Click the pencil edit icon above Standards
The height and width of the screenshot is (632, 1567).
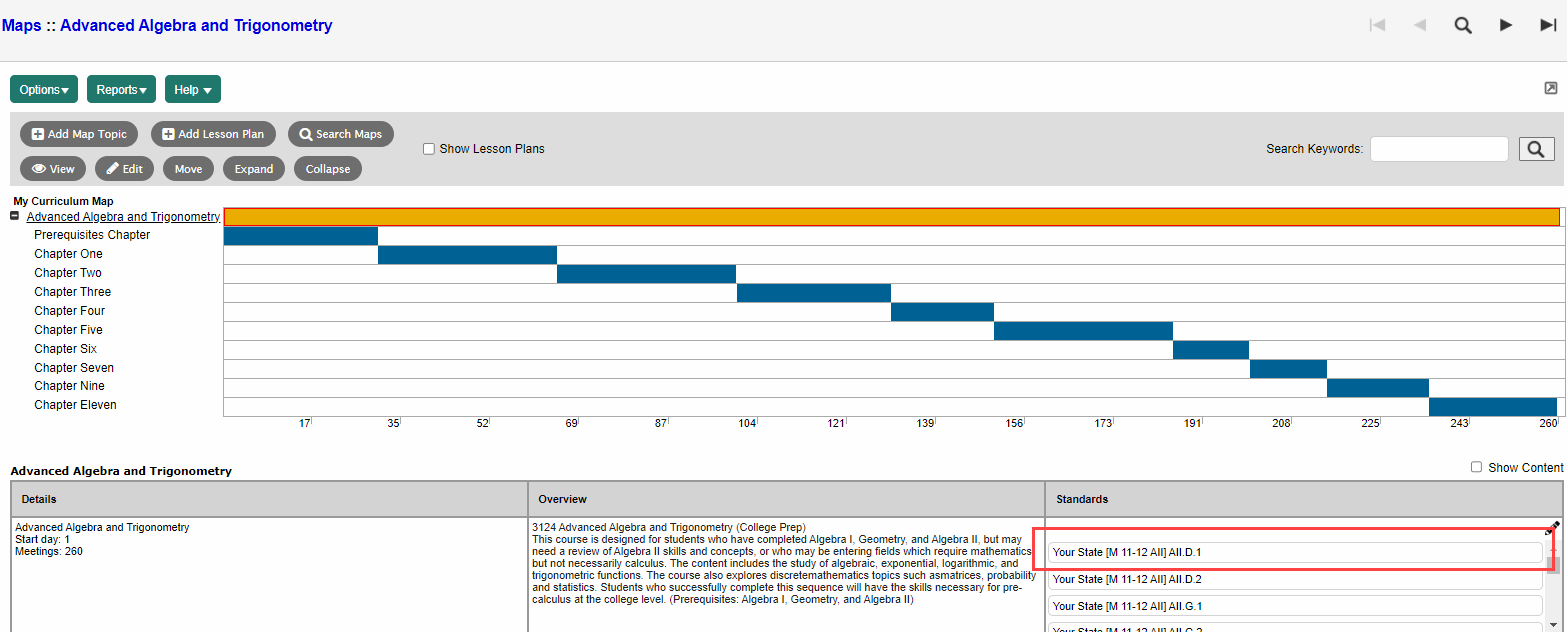coord(1552,527)
